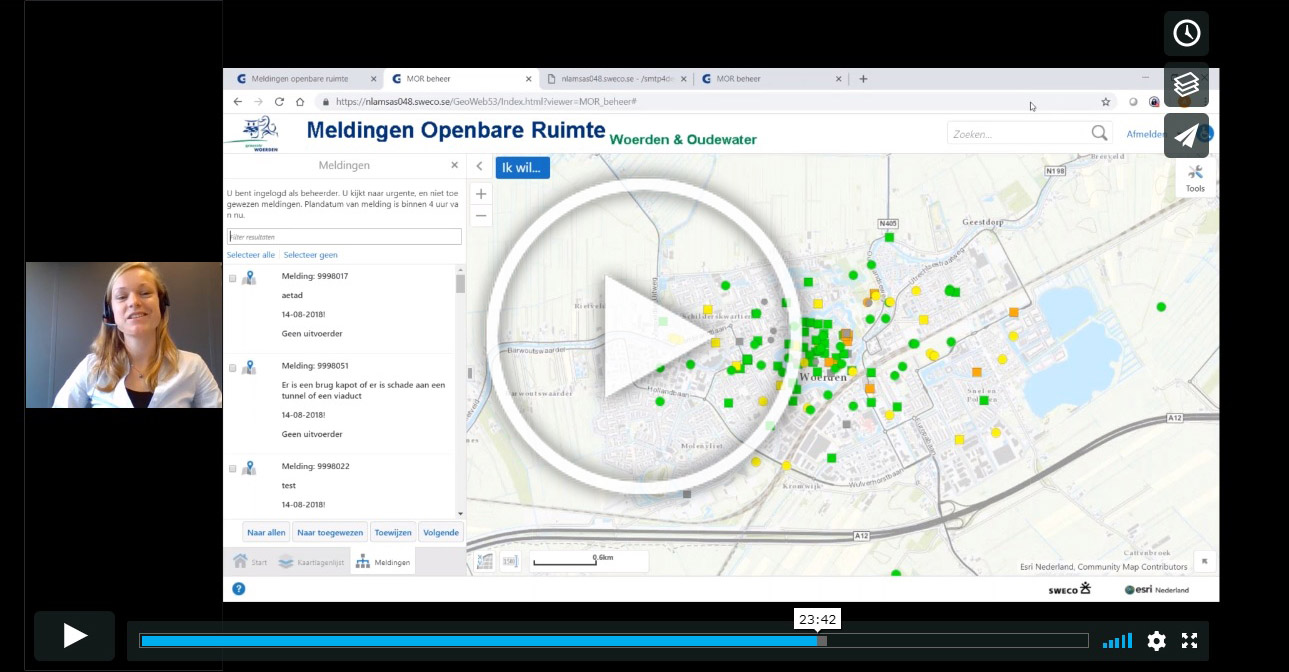Open video settings gear icon
The image size is (1289, 672).
pos(1156,641)
